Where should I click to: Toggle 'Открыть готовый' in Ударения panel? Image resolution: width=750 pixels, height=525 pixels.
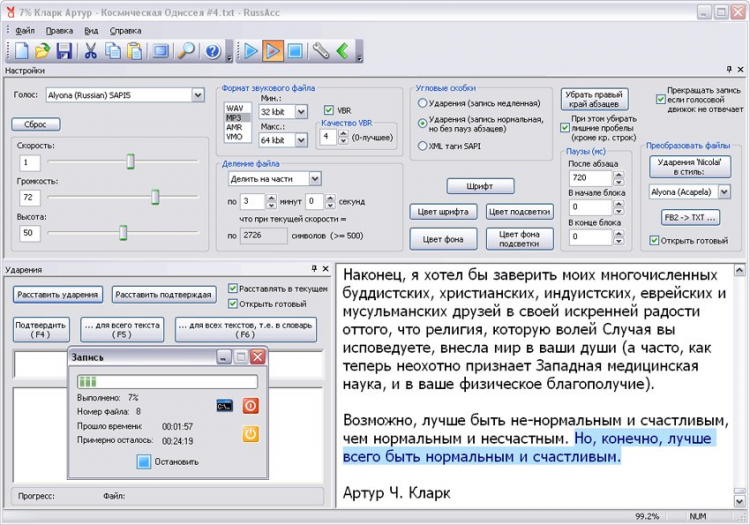tap(233, 304)
